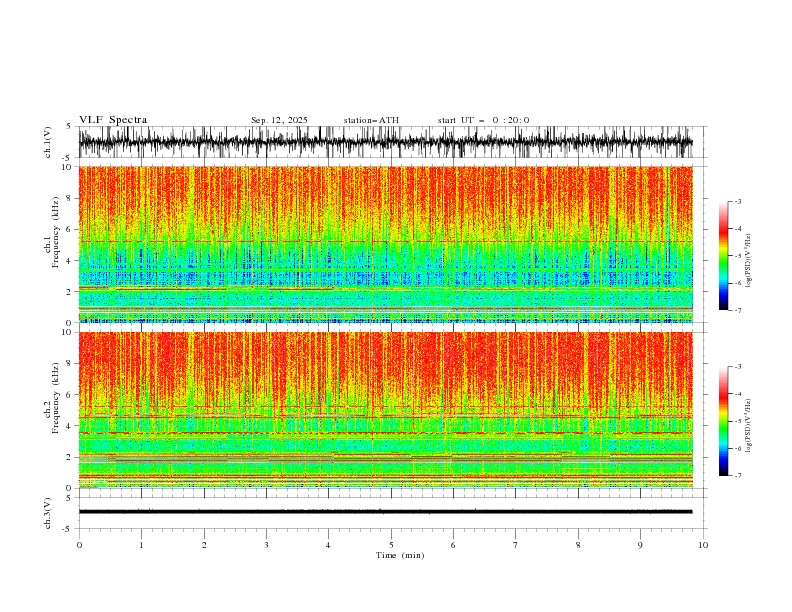Click the upper colorbar "-3" tick label
This screenshot has width=792, height=612.
[x=737, y=201]
